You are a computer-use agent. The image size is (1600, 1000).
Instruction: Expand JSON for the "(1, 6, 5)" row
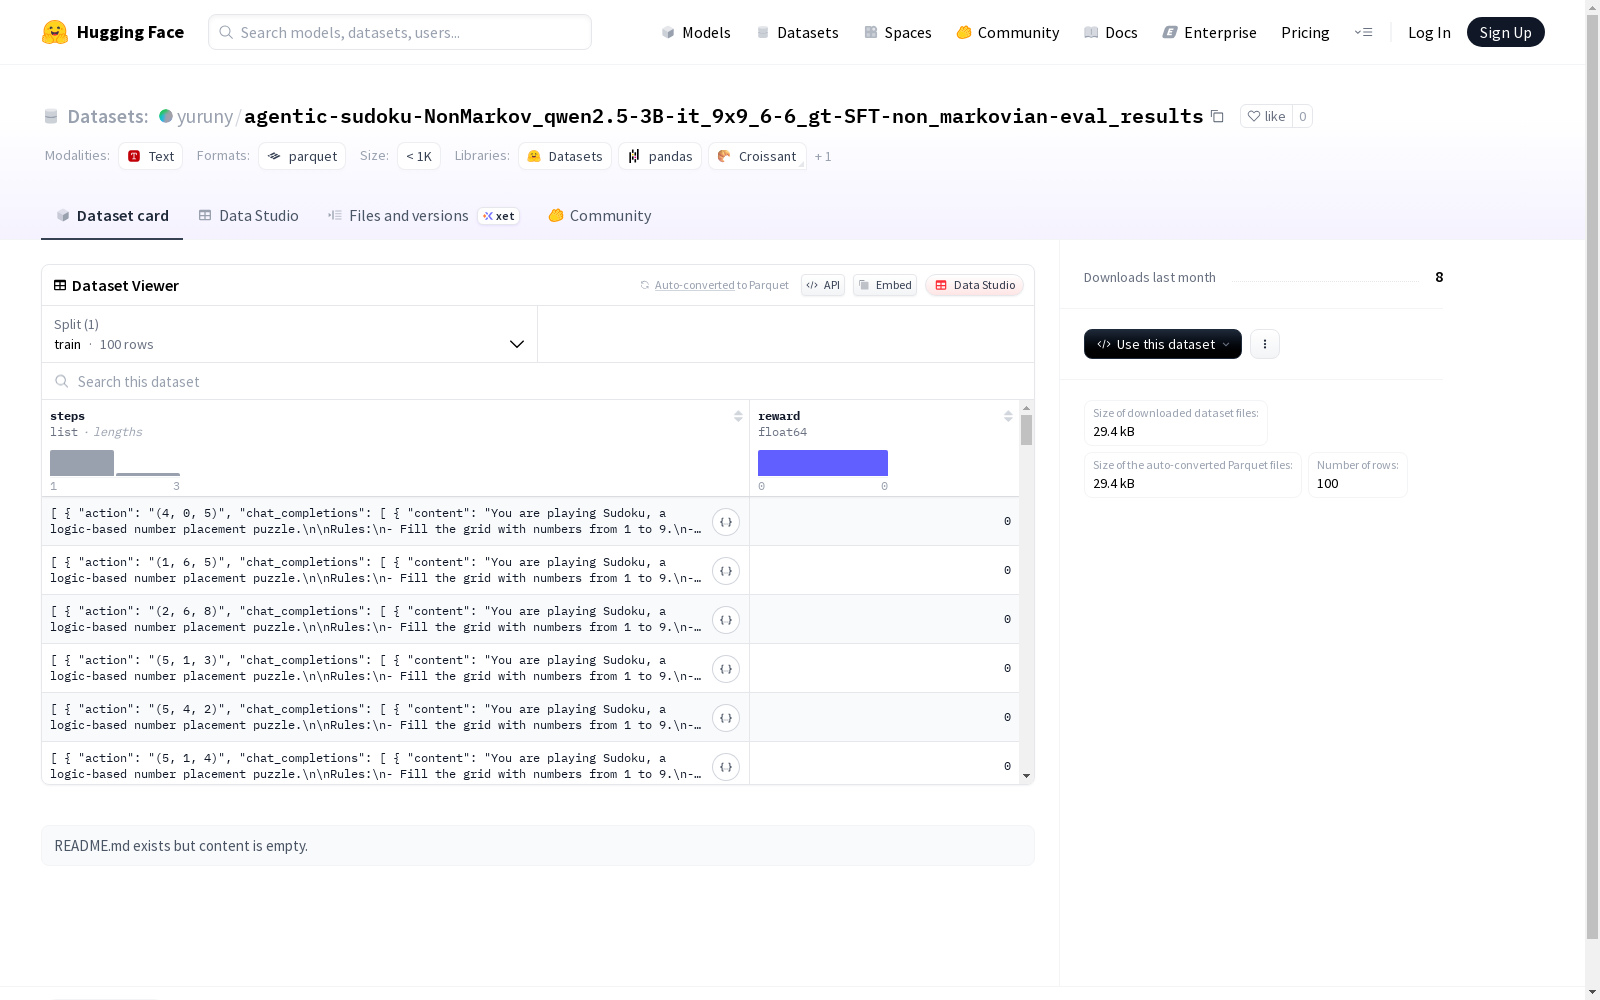pos(726,570)
